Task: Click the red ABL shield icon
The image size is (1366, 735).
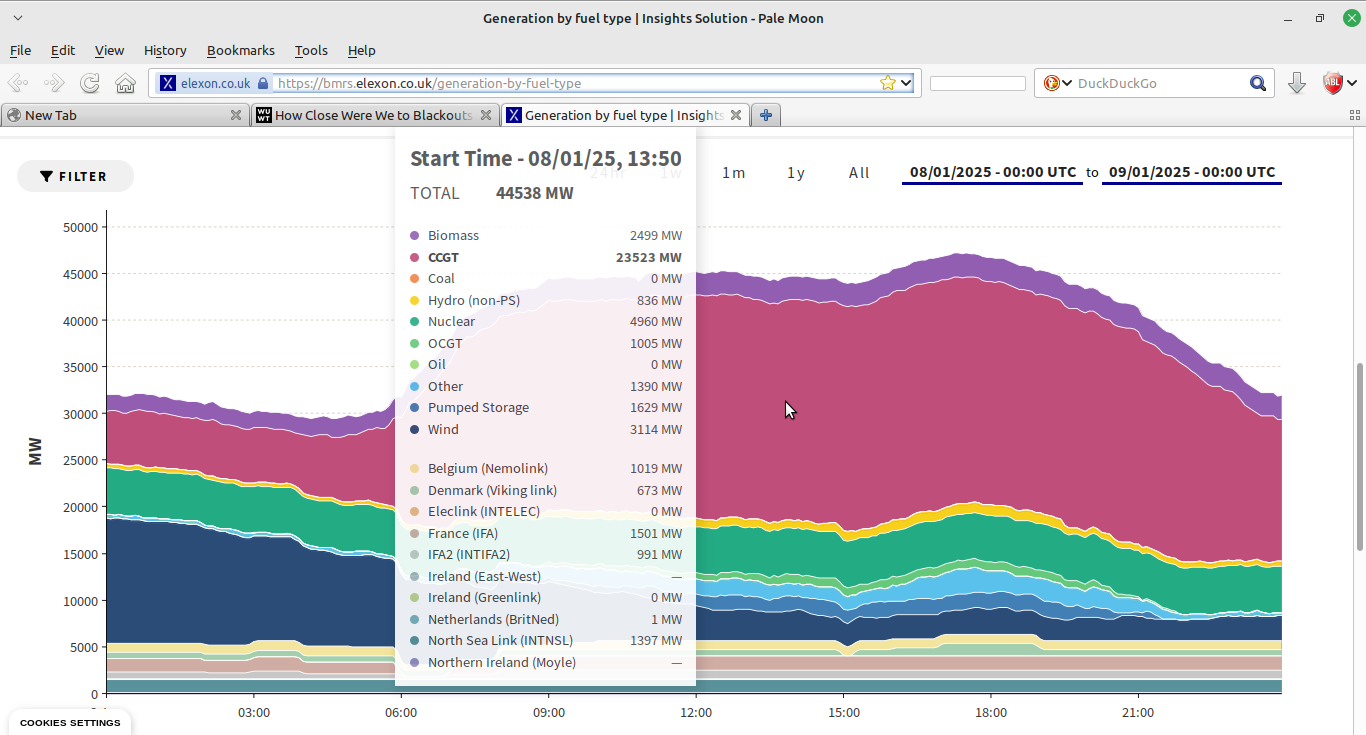Action: tap(1332, 84)
